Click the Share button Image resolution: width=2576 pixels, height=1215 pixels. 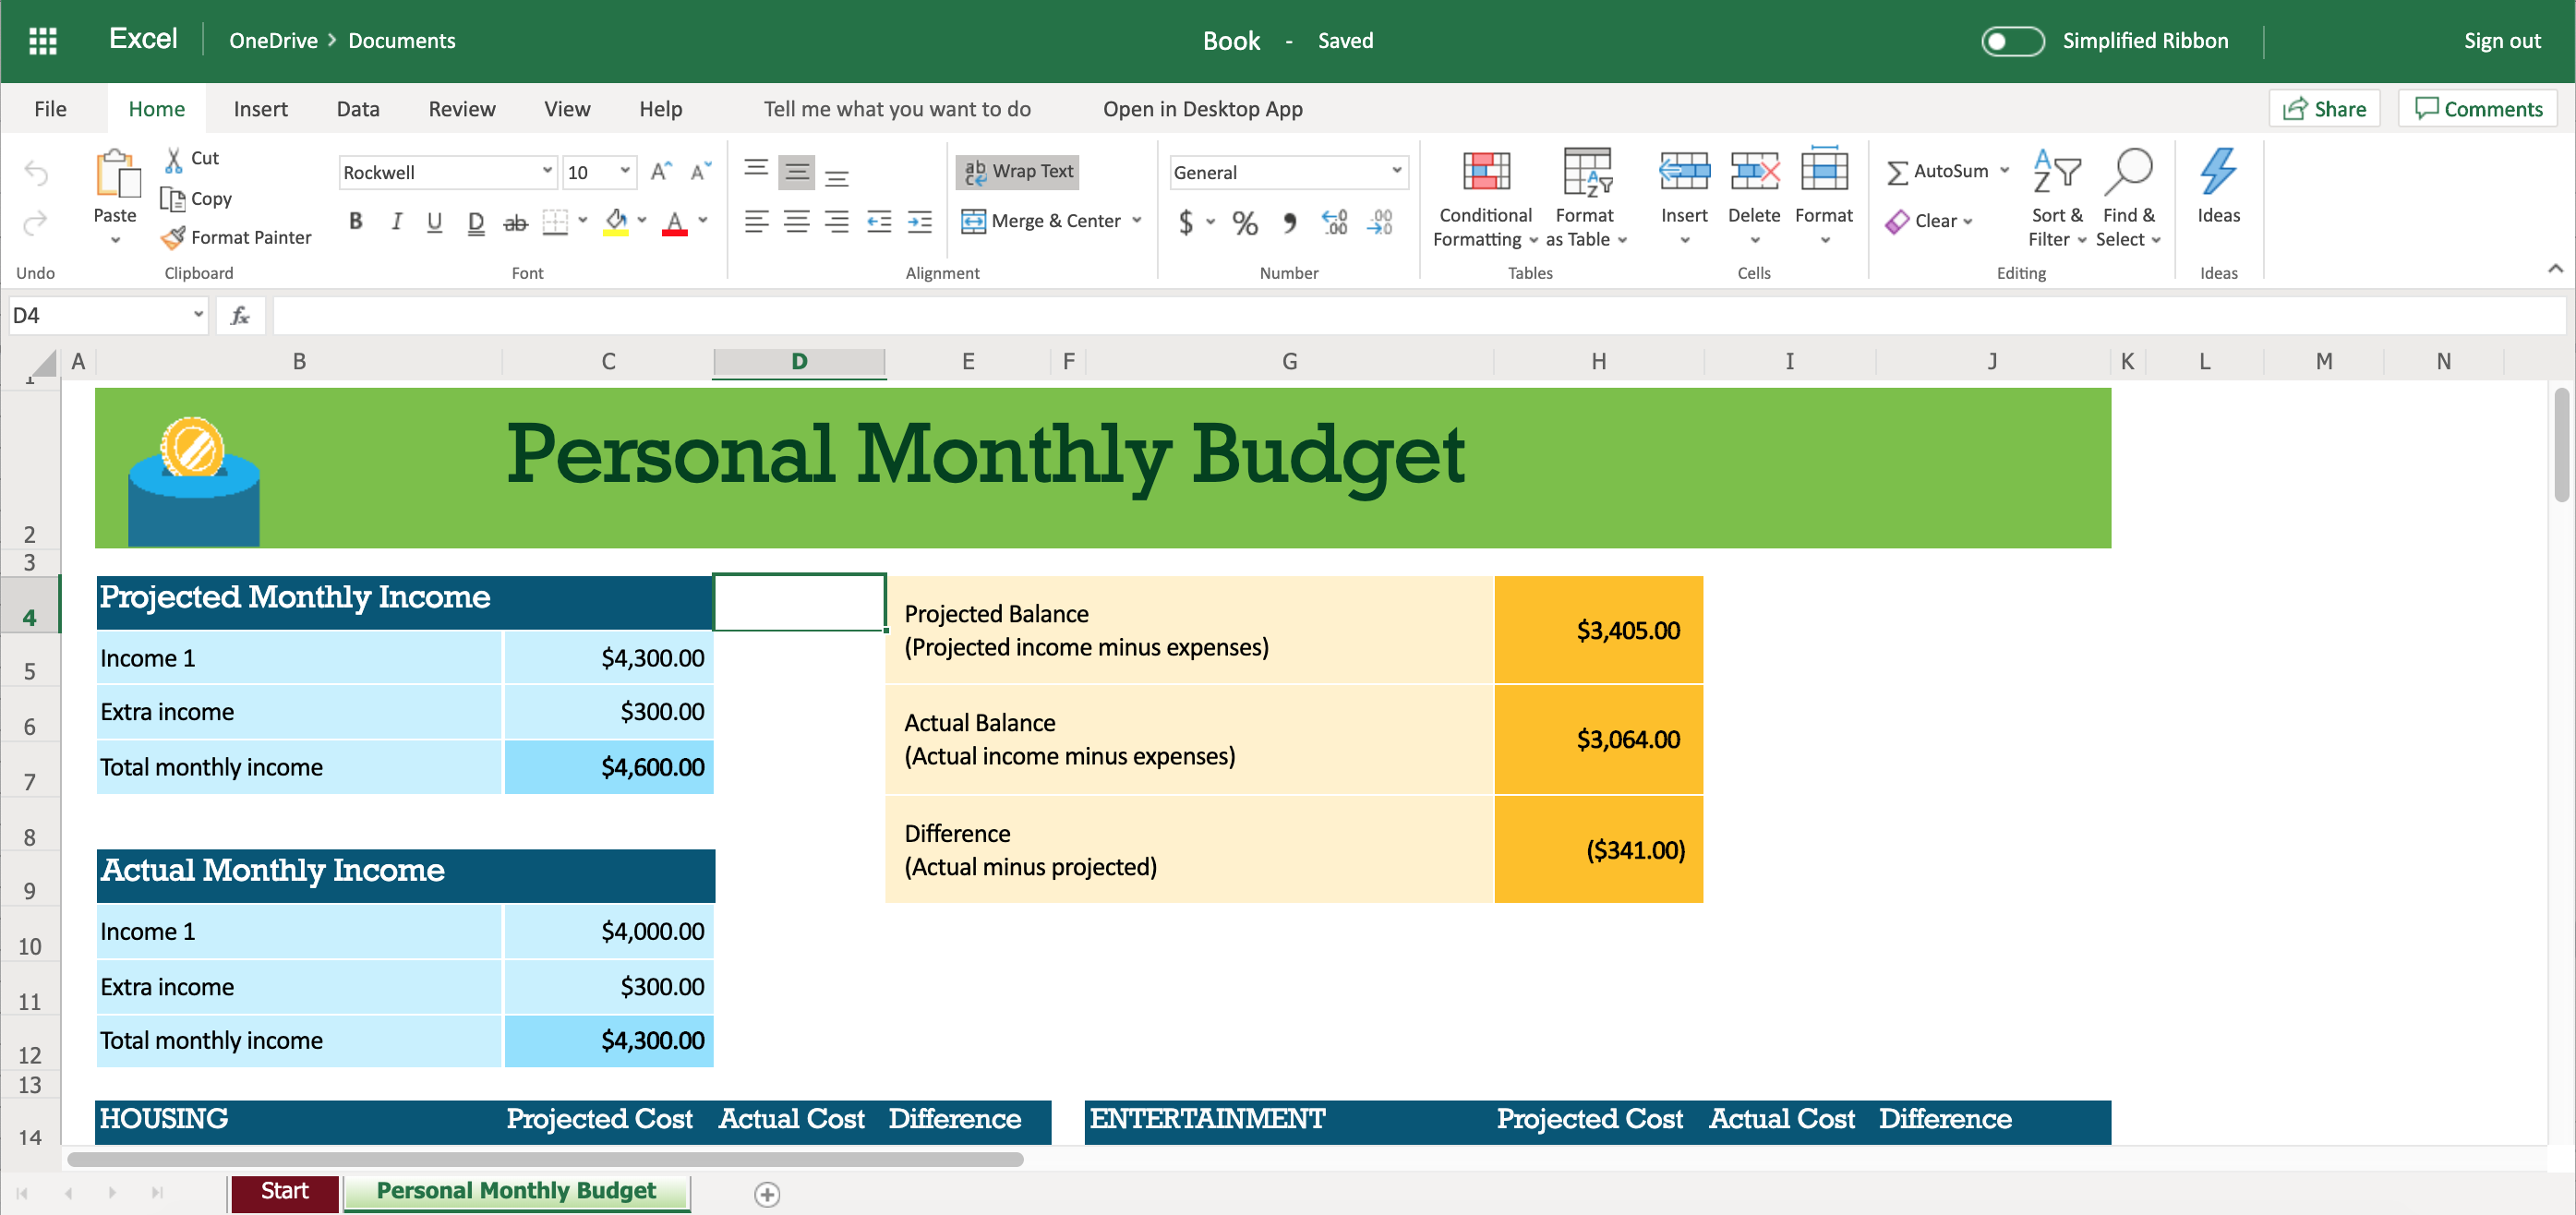pos(2325,107)
